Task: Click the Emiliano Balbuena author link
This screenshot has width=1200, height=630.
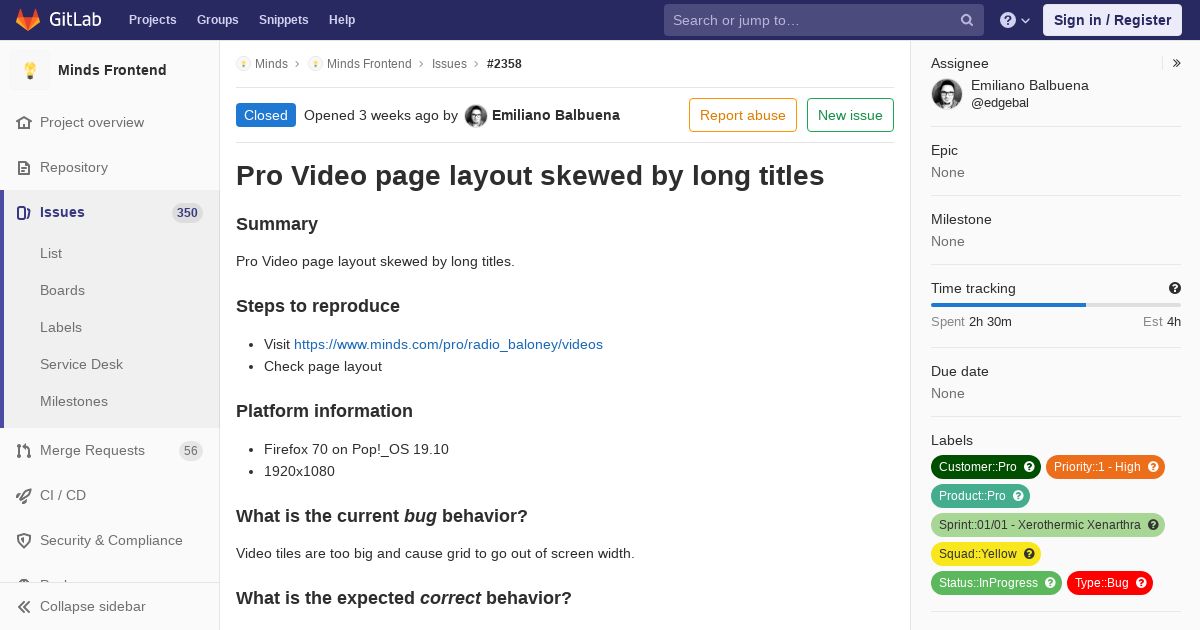Action: 556,116
